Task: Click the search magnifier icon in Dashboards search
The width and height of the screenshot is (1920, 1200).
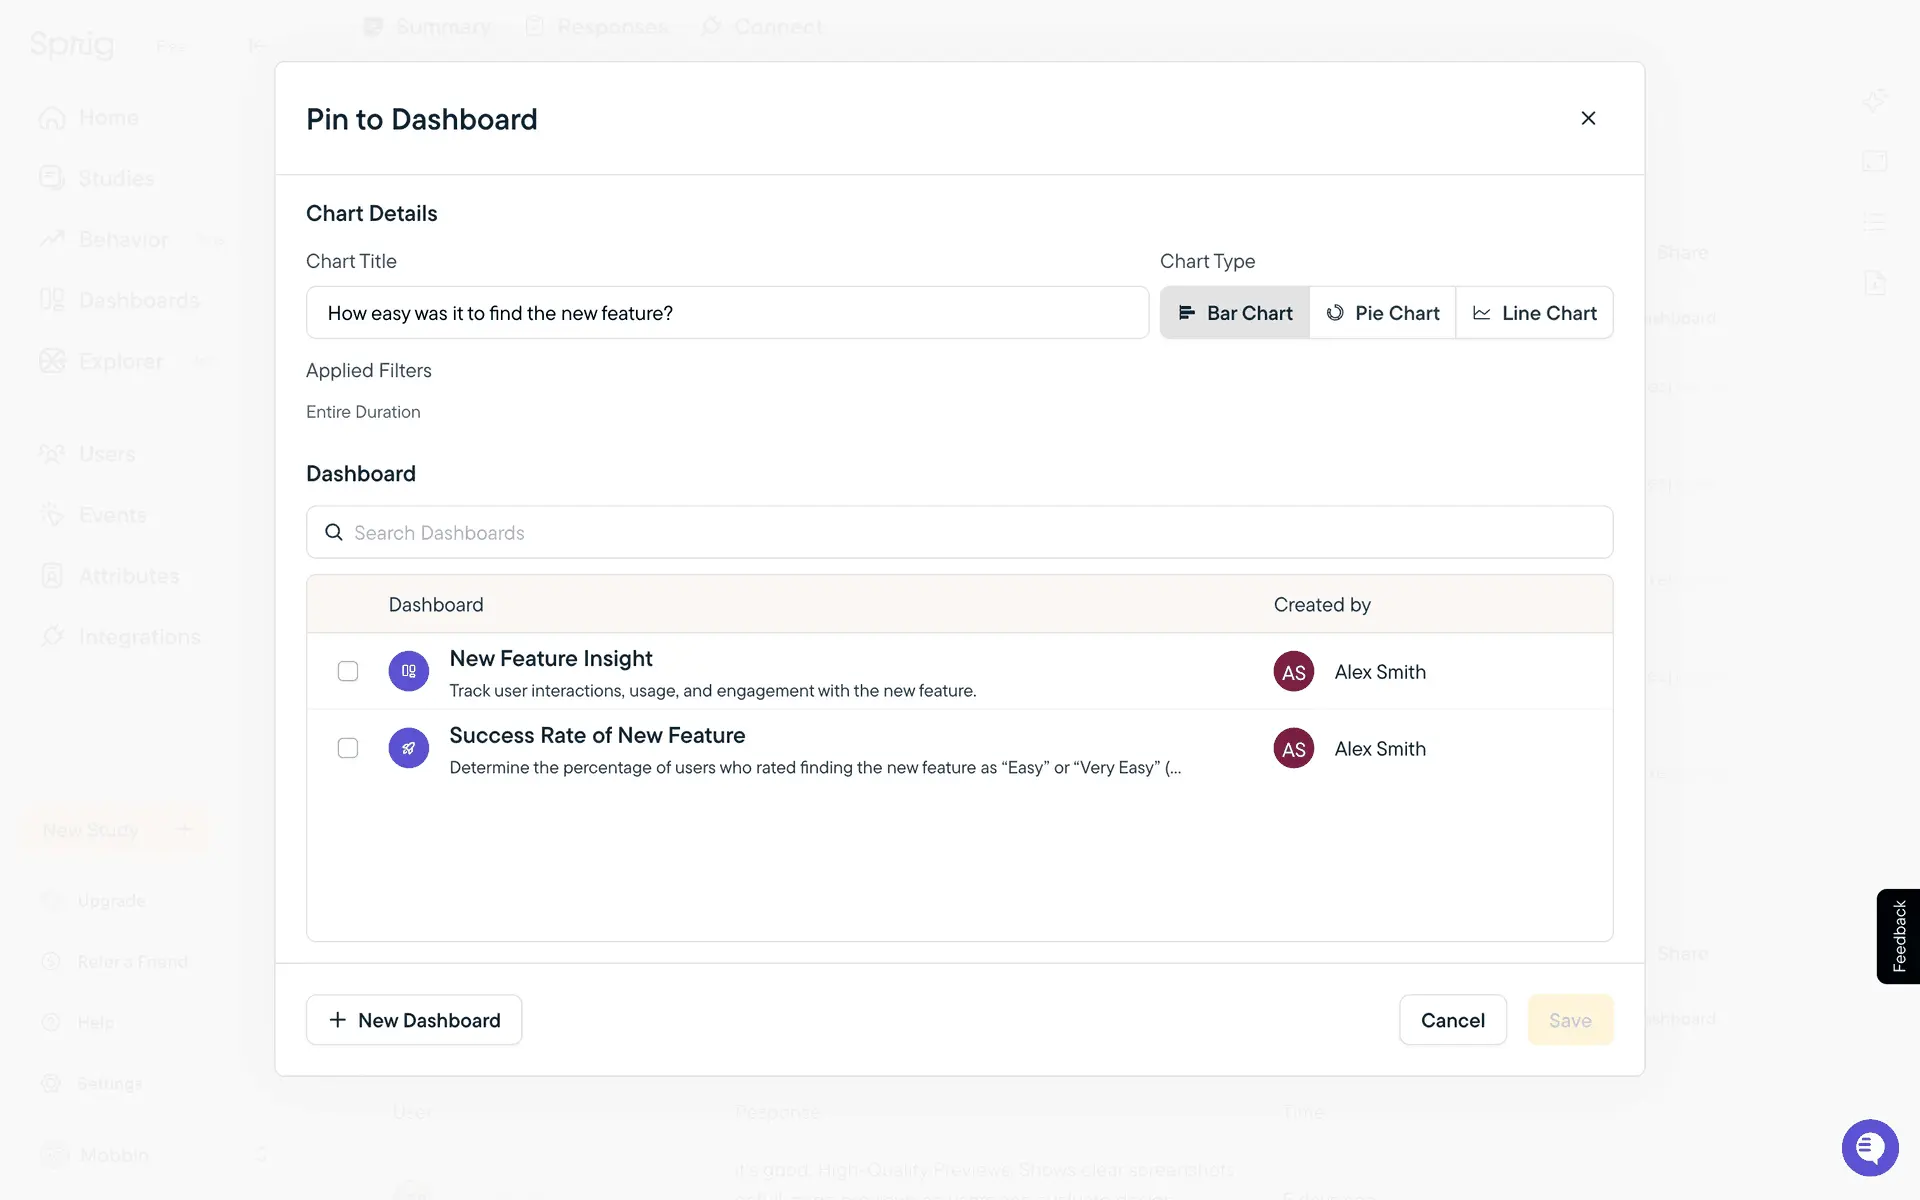Action: 334,532
